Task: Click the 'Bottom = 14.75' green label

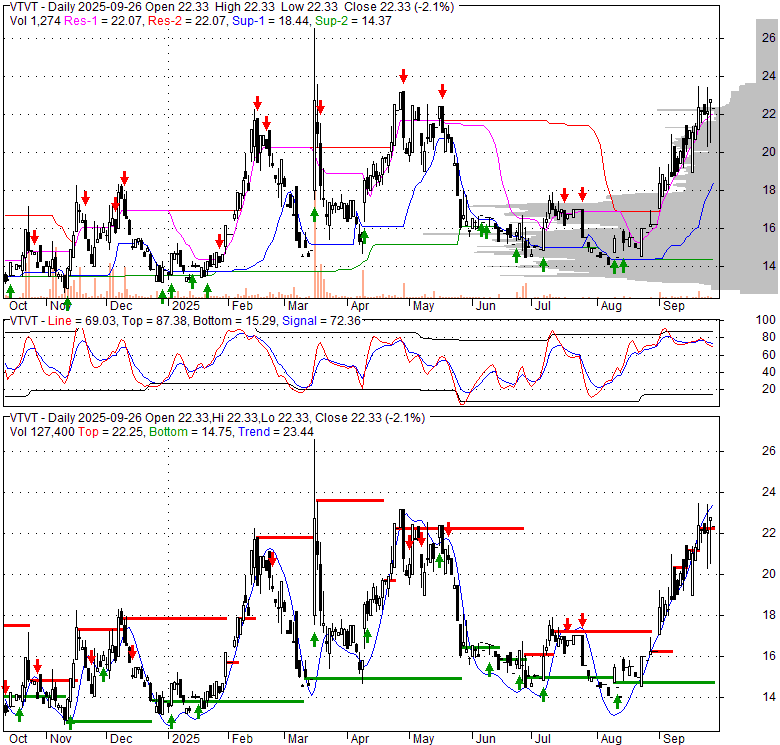Action: click(191, 432)
